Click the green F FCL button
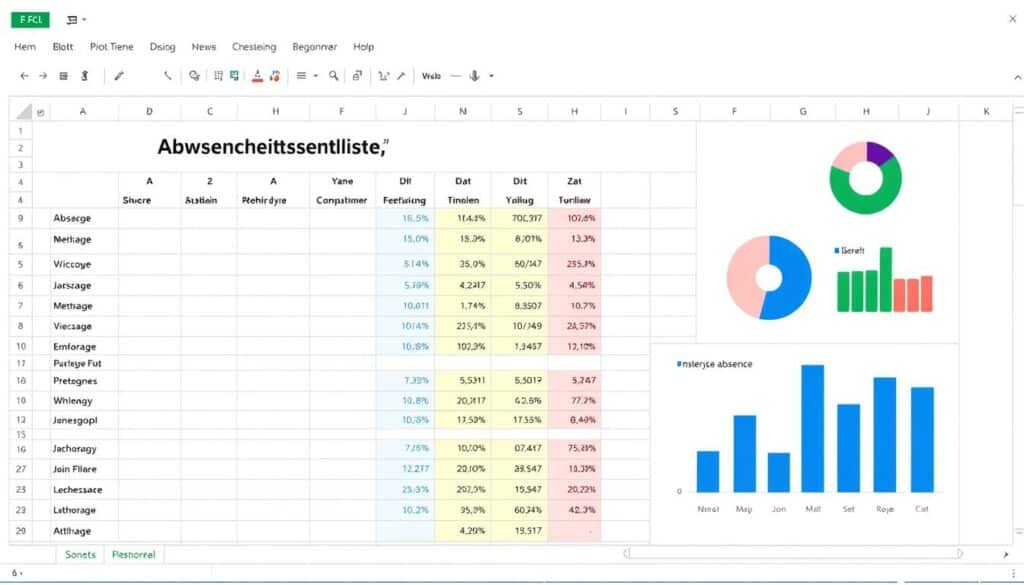The image size is (1024, 585). point(30,19)
